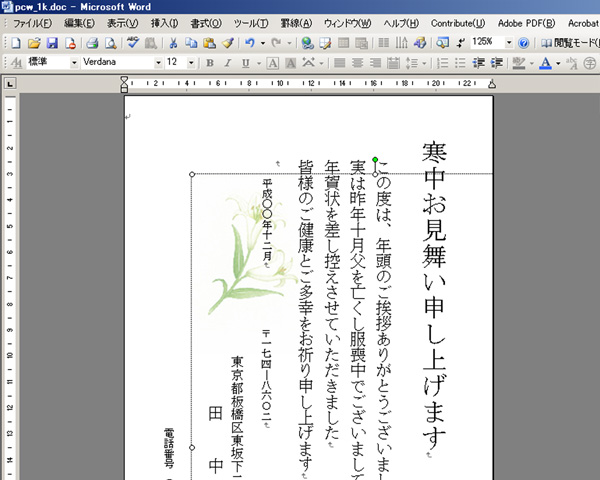600x480 pixels.
Task: Click the Print icon
Action: pos(92,42)
